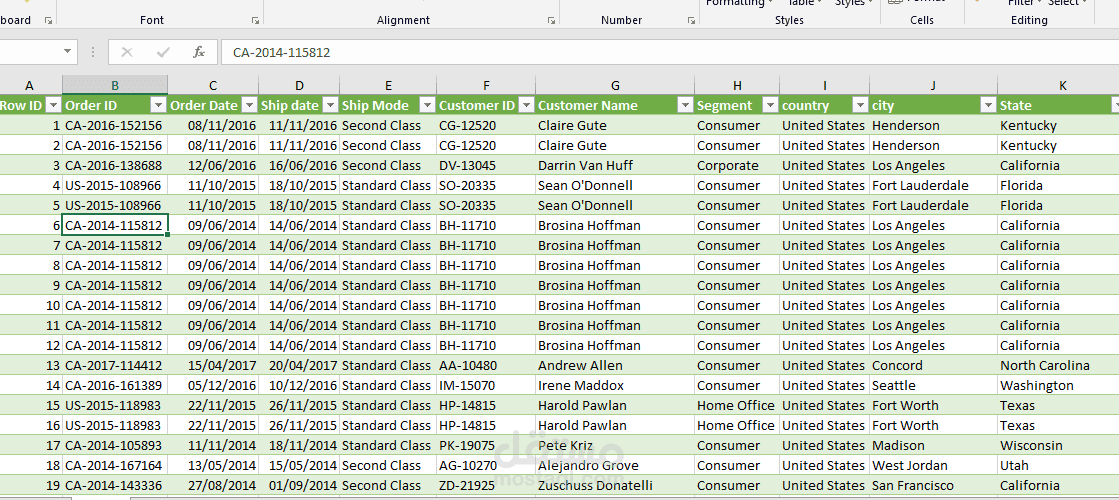Click customer ID PK-19075
Image resolution: width=1119 pixels, height=500 pixels.
pyautogui.click(x=485, y=445)
